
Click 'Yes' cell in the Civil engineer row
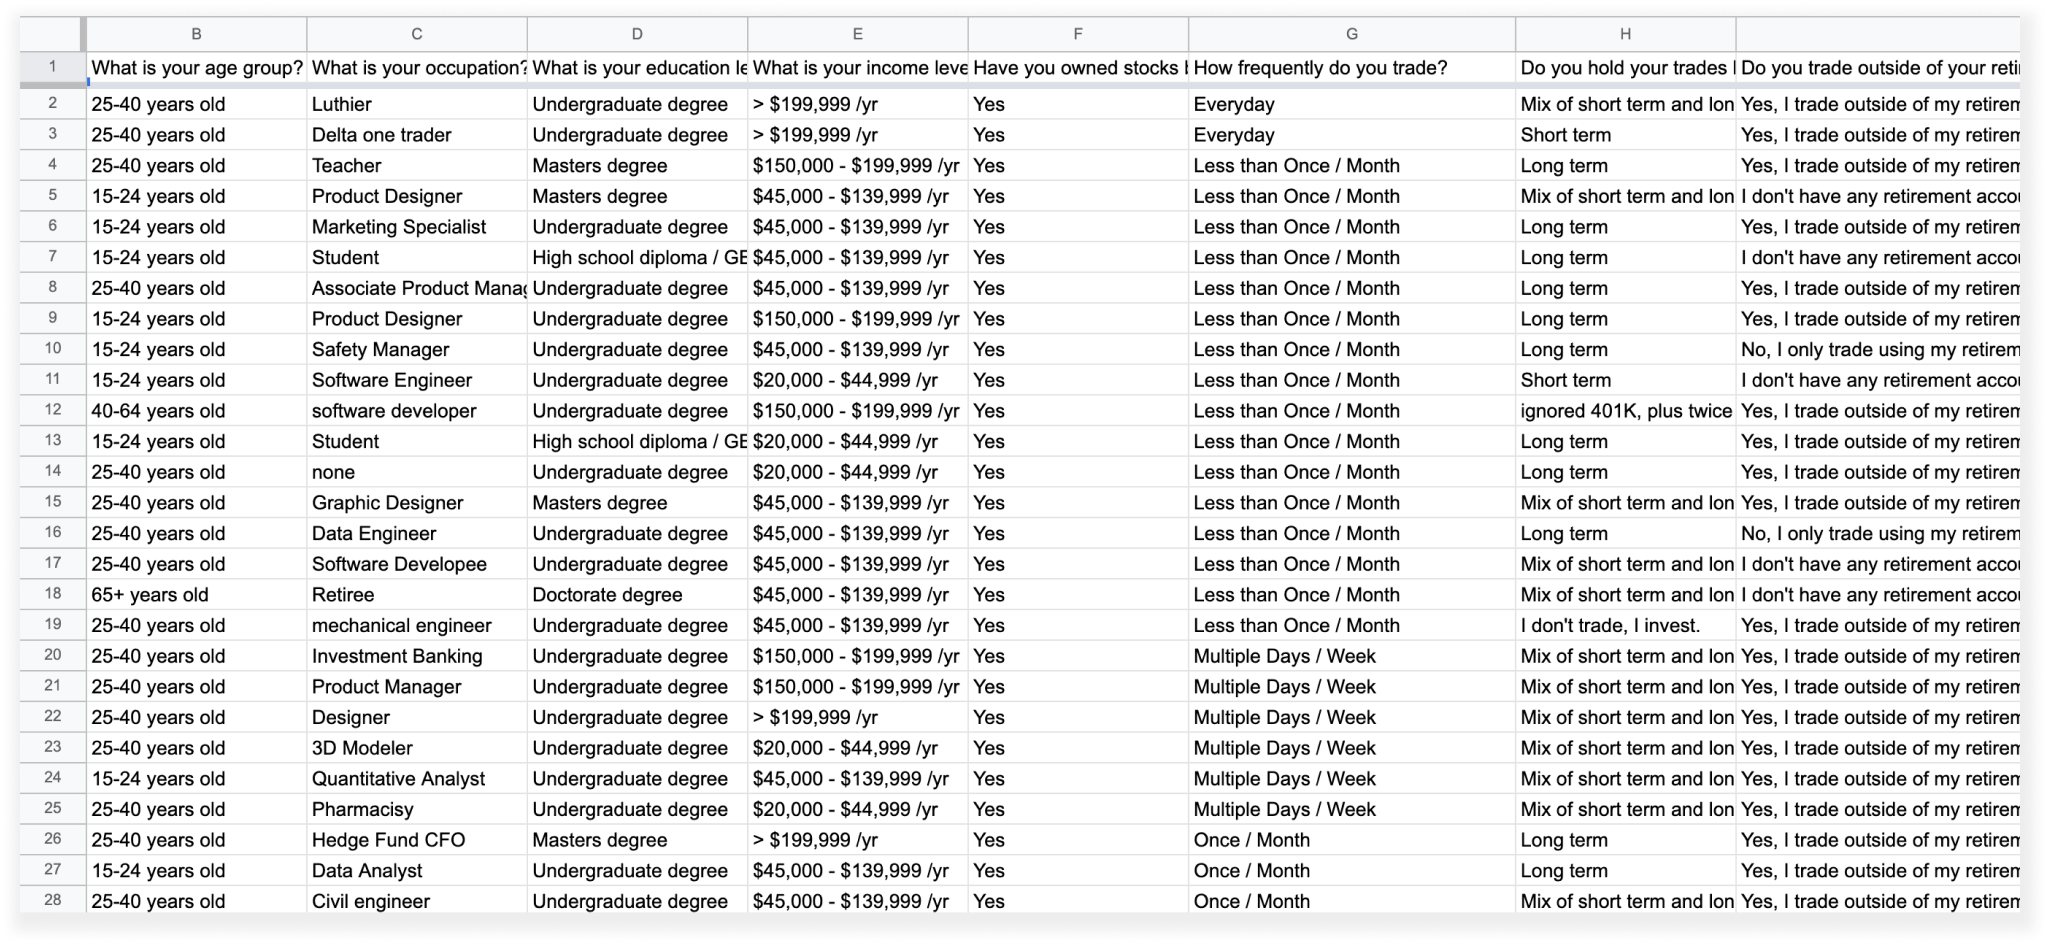point(1078,901)
